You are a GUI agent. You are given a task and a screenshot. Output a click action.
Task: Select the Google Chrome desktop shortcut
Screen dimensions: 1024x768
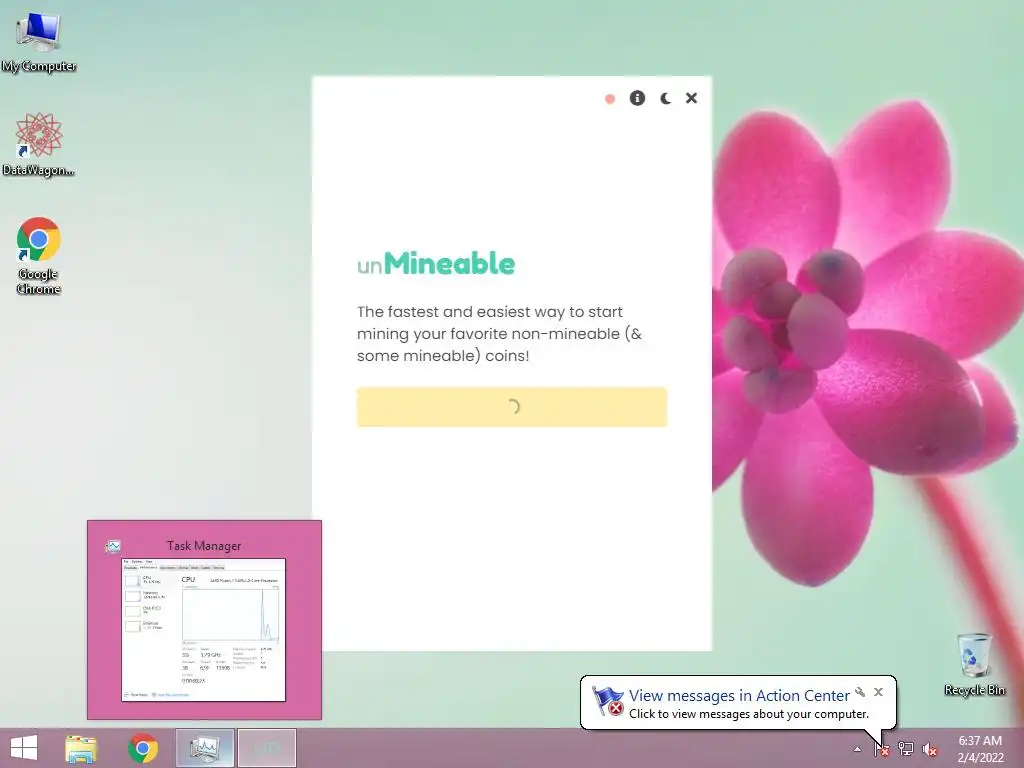pyautogui.click(x=39, y=255)
